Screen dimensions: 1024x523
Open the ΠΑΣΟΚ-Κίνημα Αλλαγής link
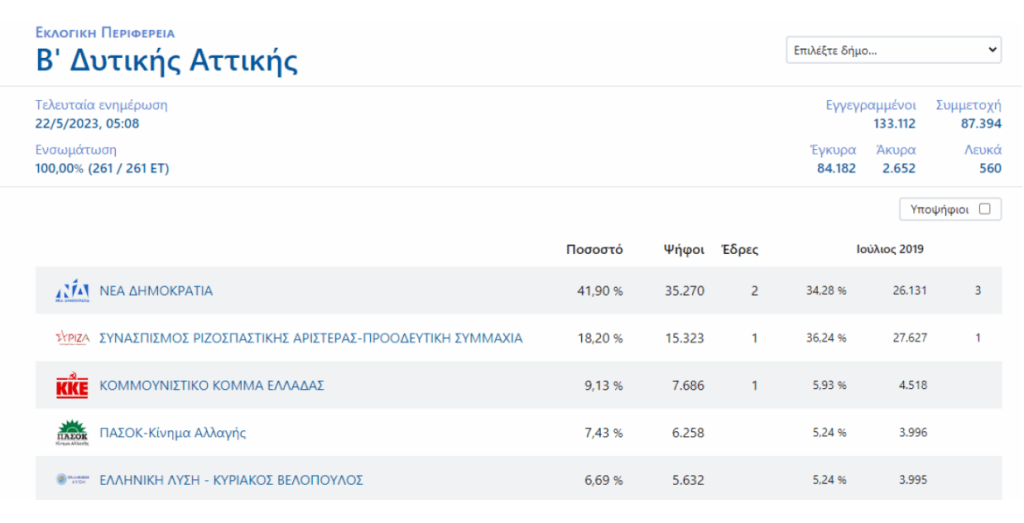pos(172,433)
